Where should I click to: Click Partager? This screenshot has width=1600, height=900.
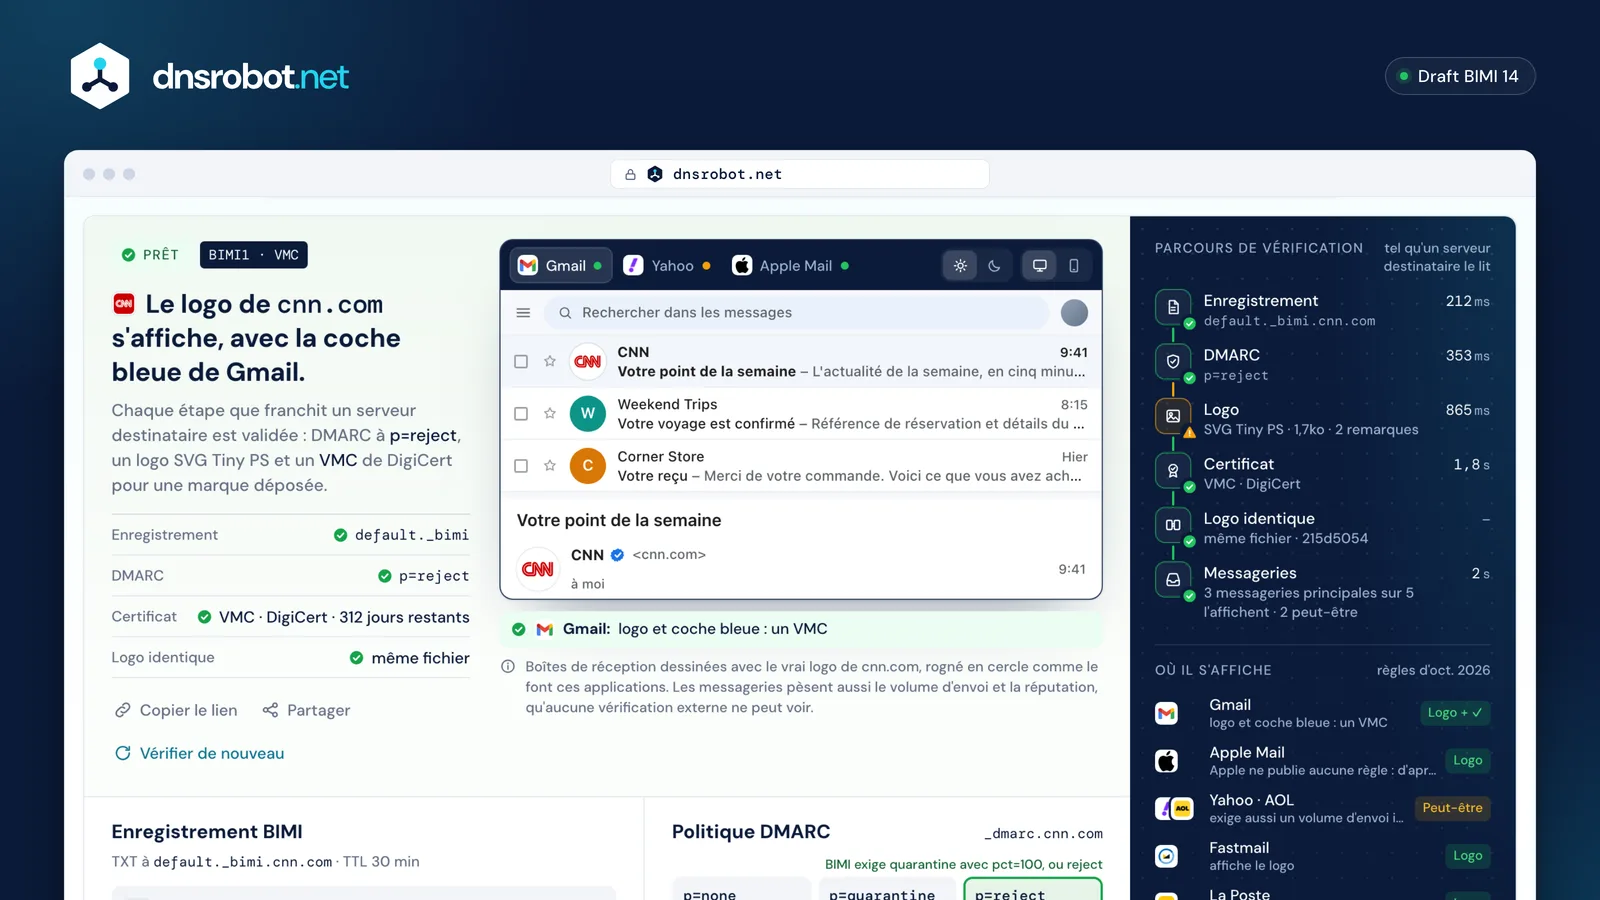pos(306,710)
